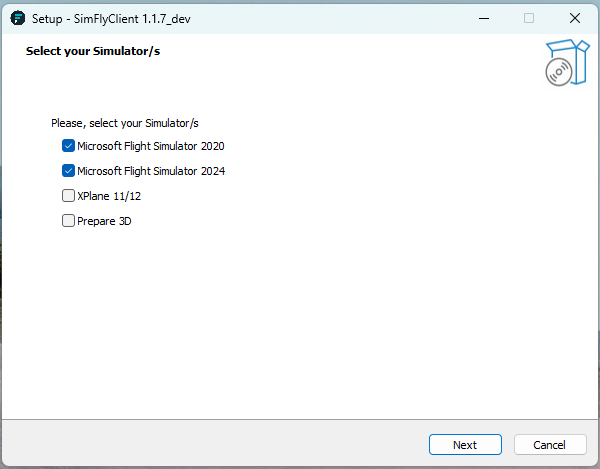600x469 pixels.
Task: Uncheck the Microsoft Flight Simulator 2020 checkbox
Action: coord(68,146)
